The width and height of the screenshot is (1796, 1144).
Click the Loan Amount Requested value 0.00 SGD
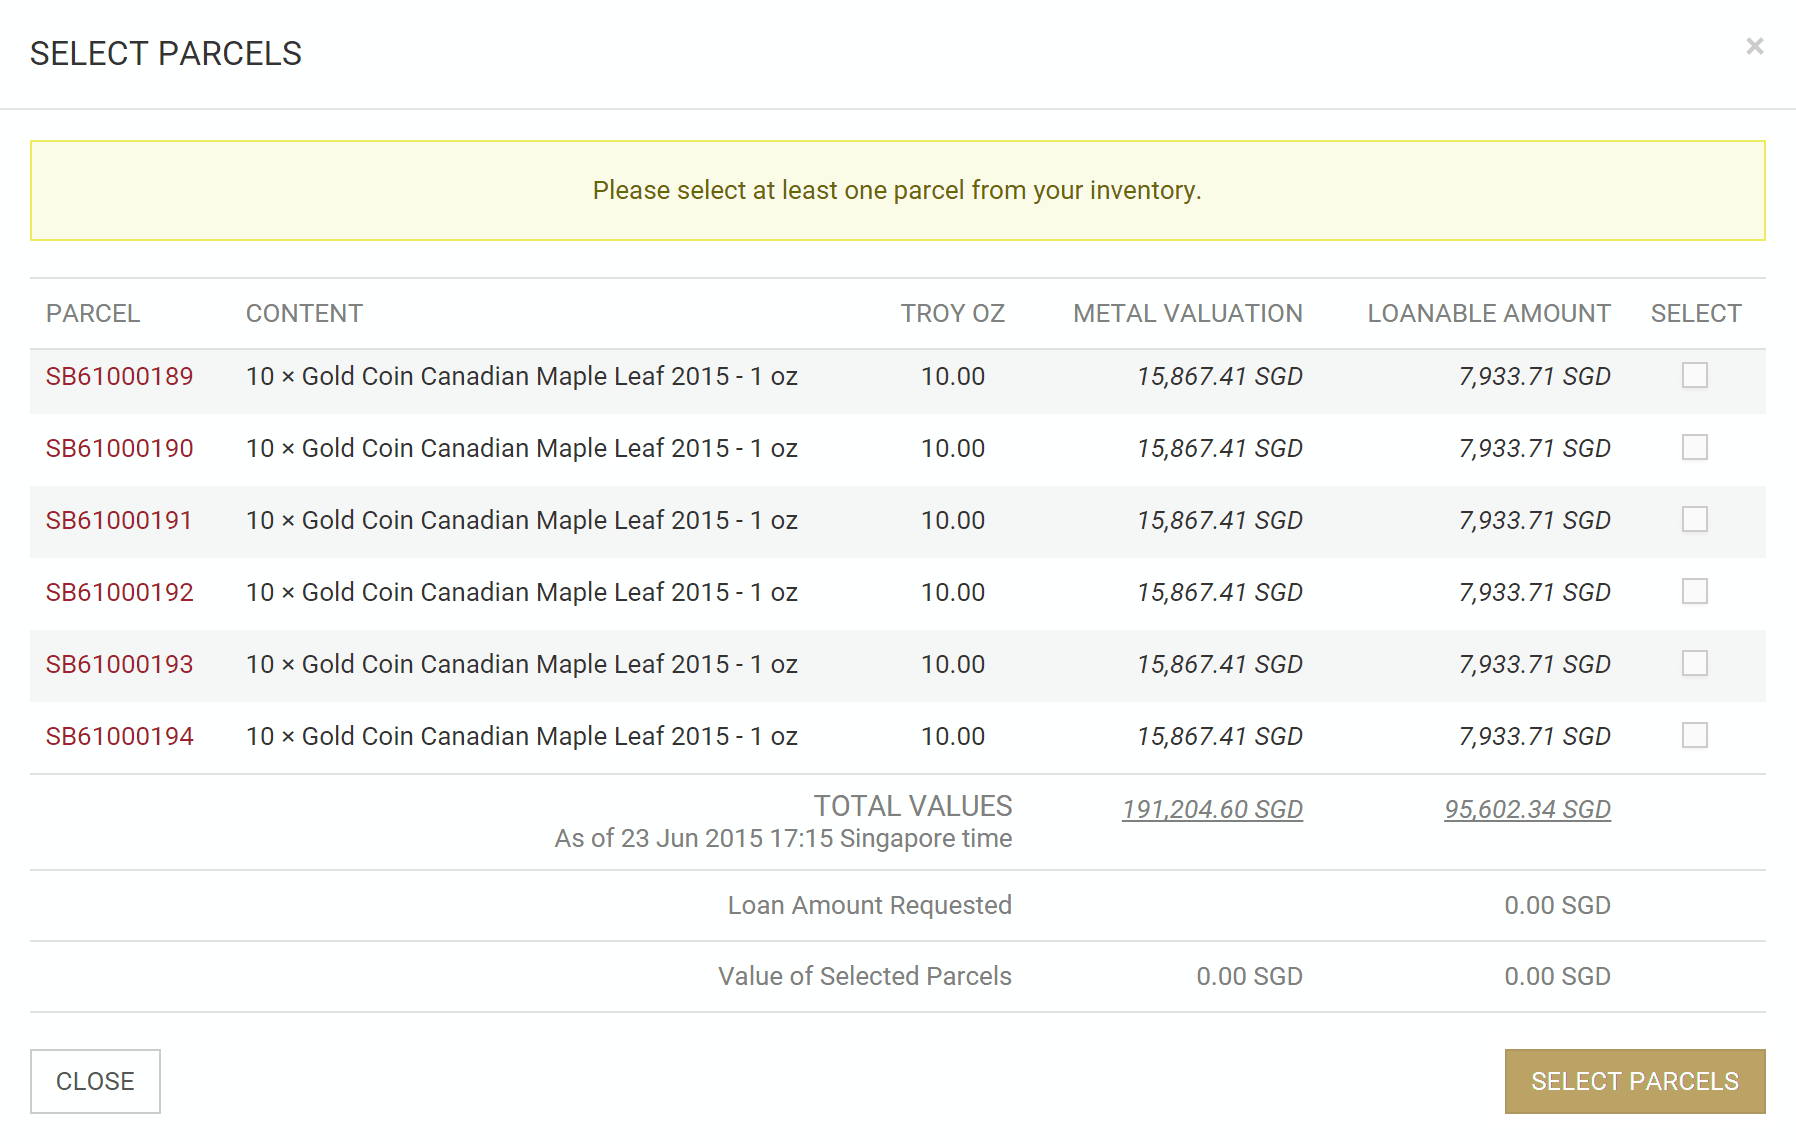click(x=1557, y=905)
